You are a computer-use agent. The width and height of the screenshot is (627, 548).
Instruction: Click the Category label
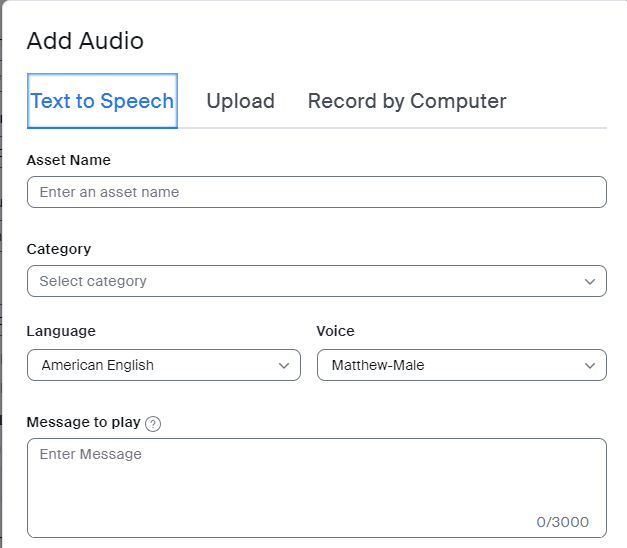(x=59, y=249)
